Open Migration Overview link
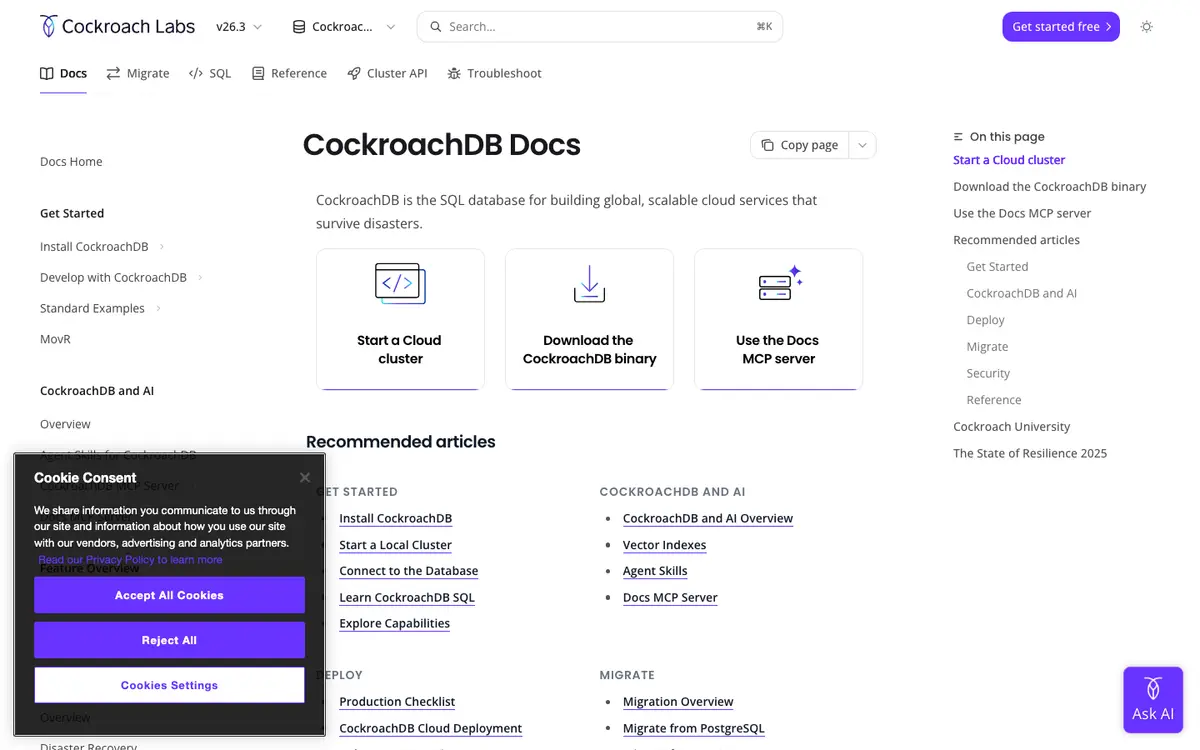This screenshot has height=750, width=1200. [678, 702]
